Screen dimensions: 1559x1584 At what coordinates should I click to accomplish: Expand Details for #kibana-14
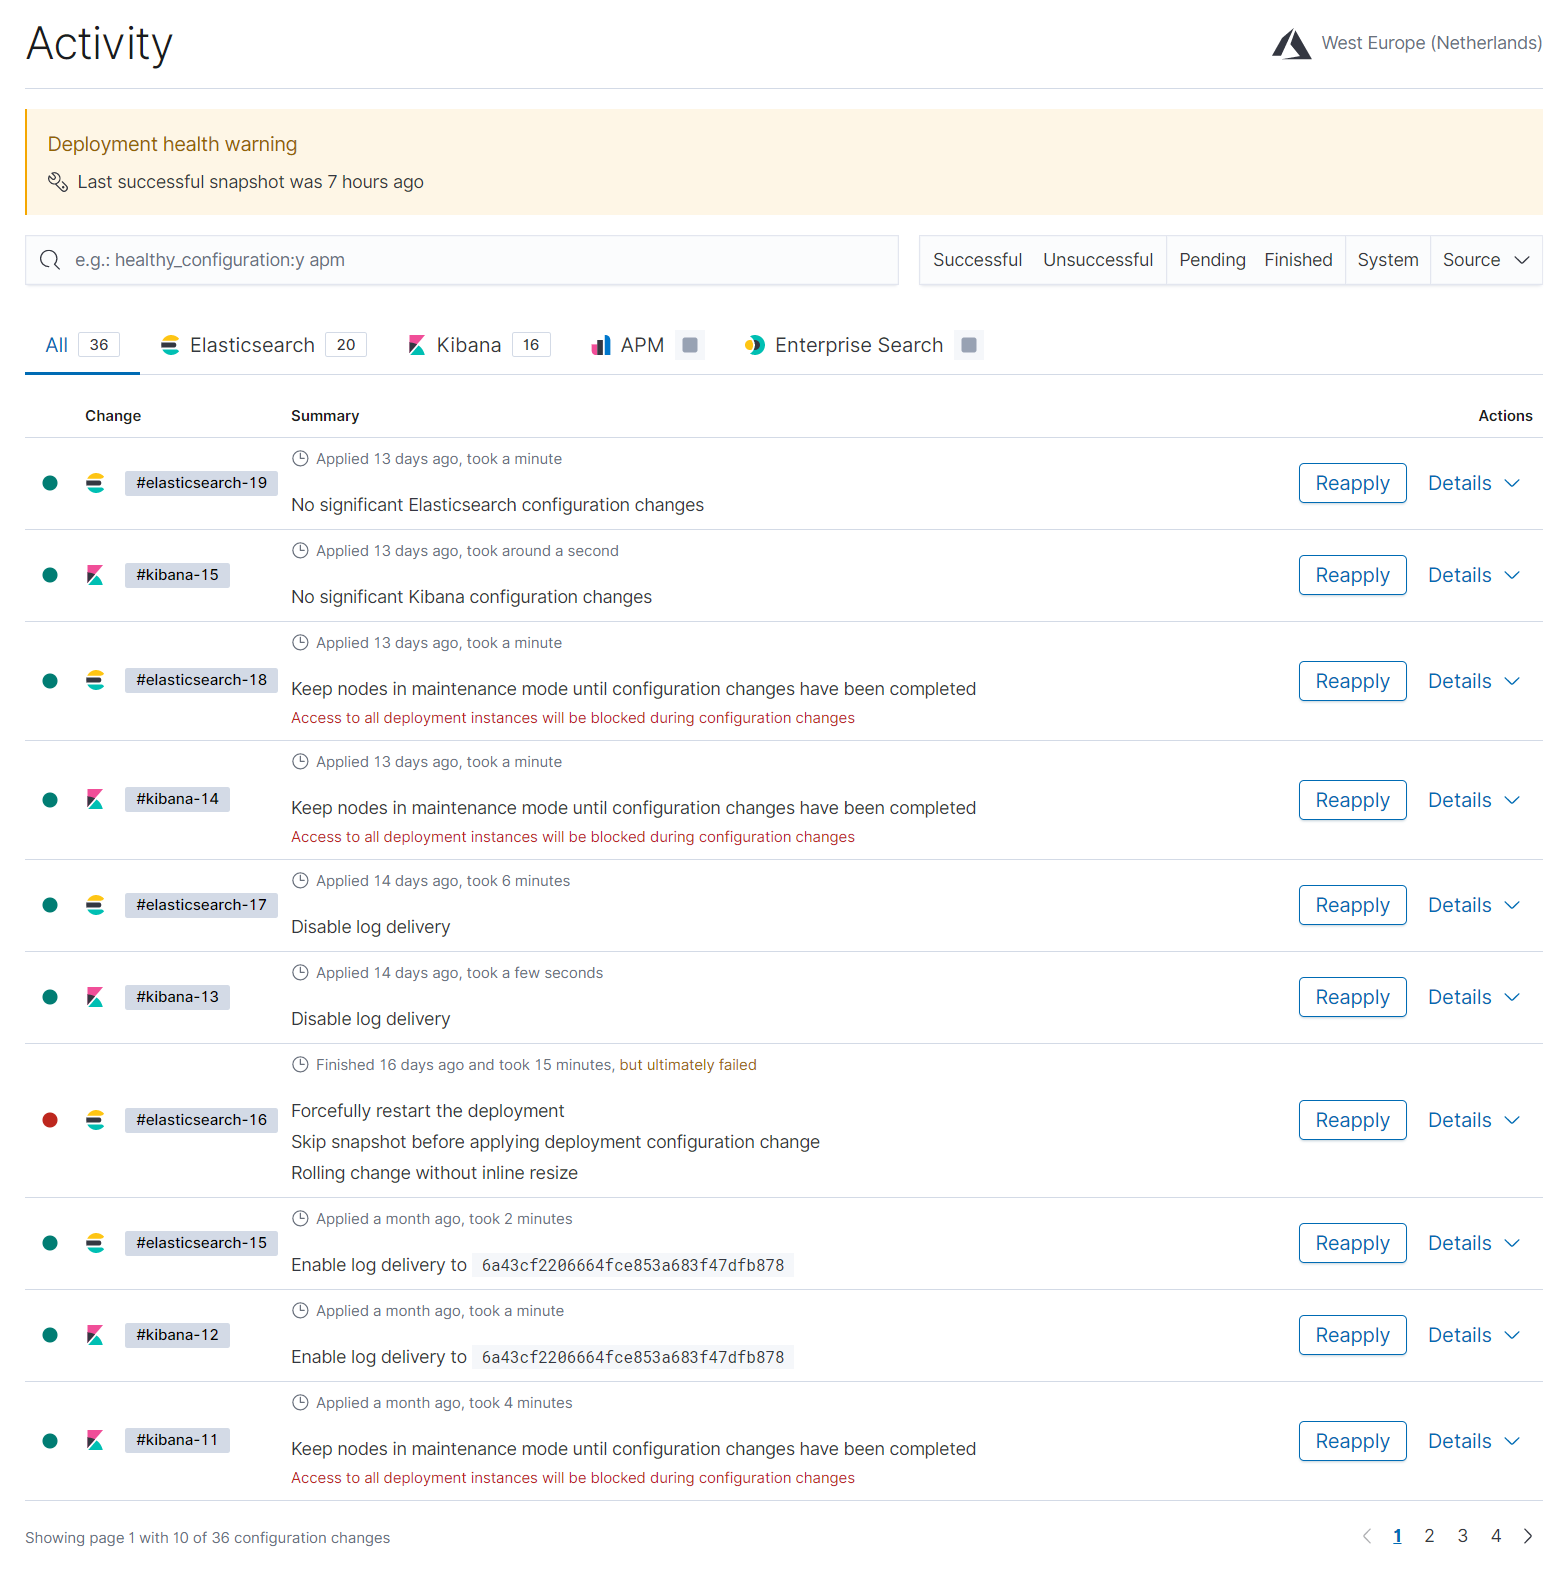point(1474,800)
